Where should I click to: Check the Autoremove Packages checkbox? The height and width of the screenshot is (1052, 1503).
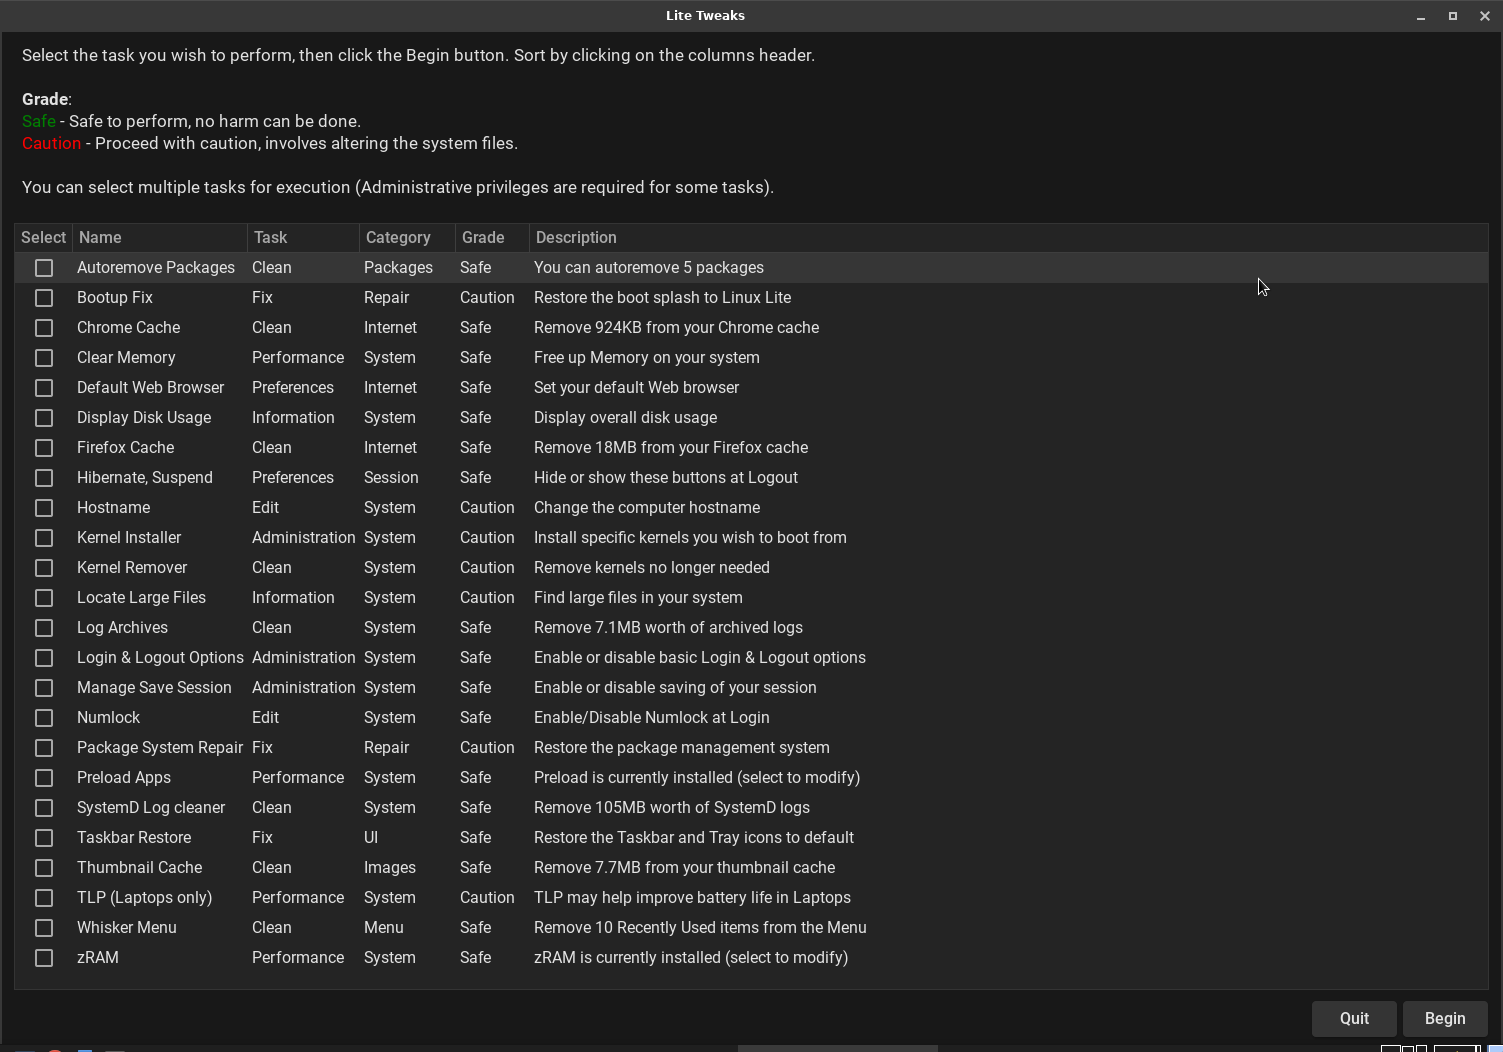pyautogui.click(x=44, y=268)
